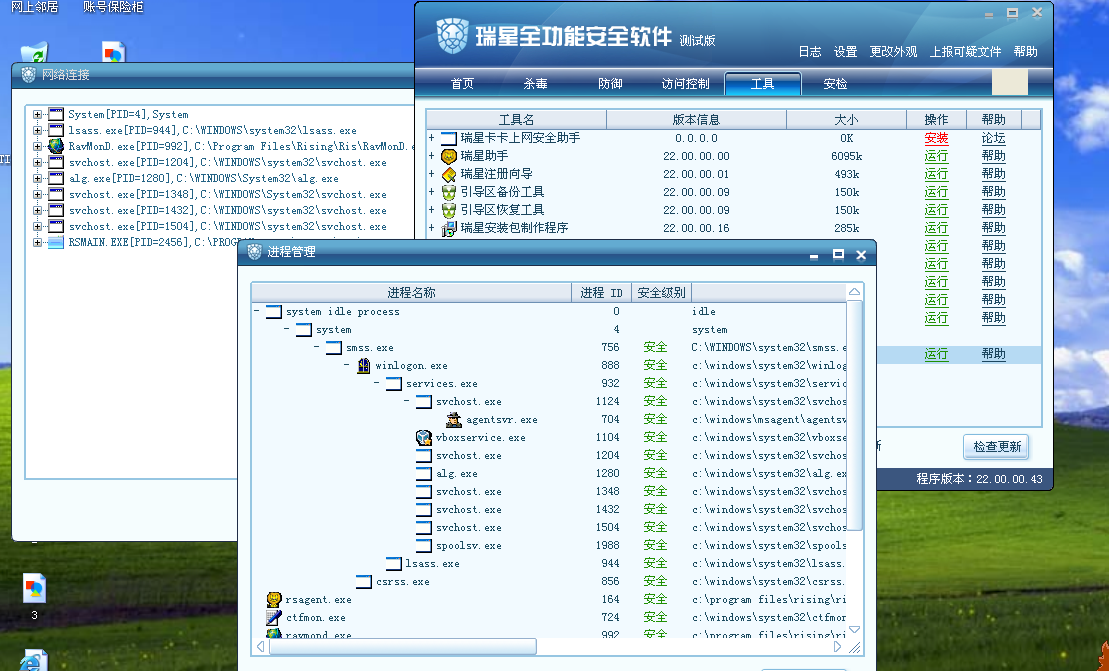Click 大小 column header in tools list
The width and height of the screenshot is (1109, 671).
(846, 119)
